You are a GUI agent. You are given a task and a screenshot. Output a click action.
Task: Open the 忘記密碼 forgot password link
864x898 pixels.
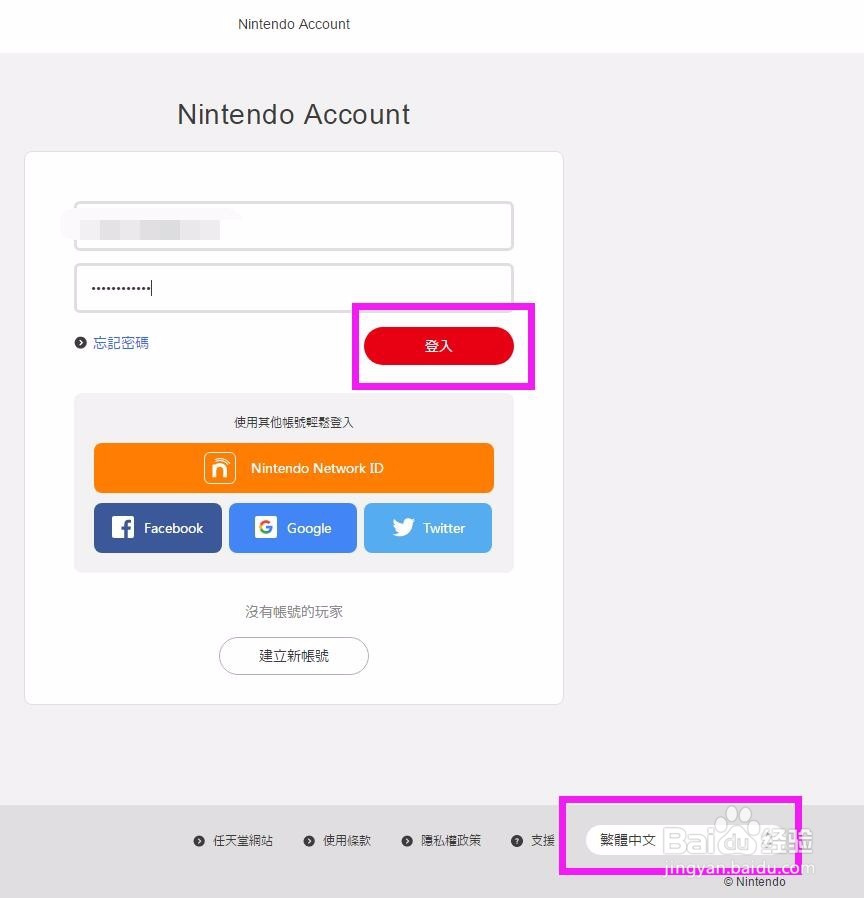pos(121,342)
